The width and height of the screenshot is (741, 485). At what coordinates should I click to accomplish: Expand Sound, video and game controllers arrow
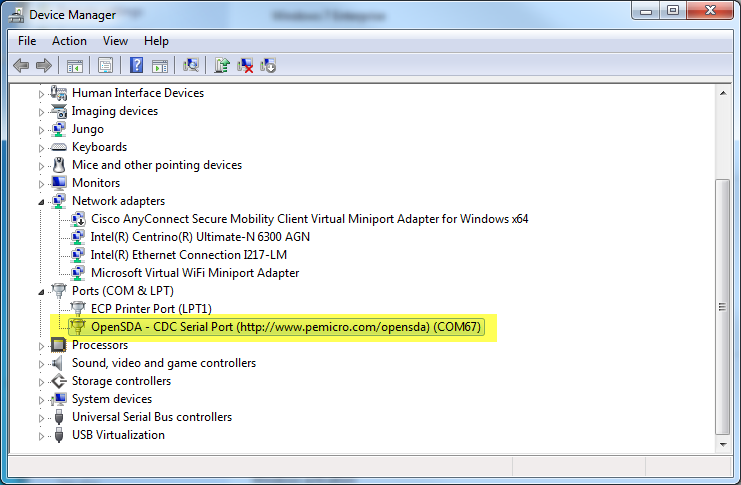coord(41,364)
